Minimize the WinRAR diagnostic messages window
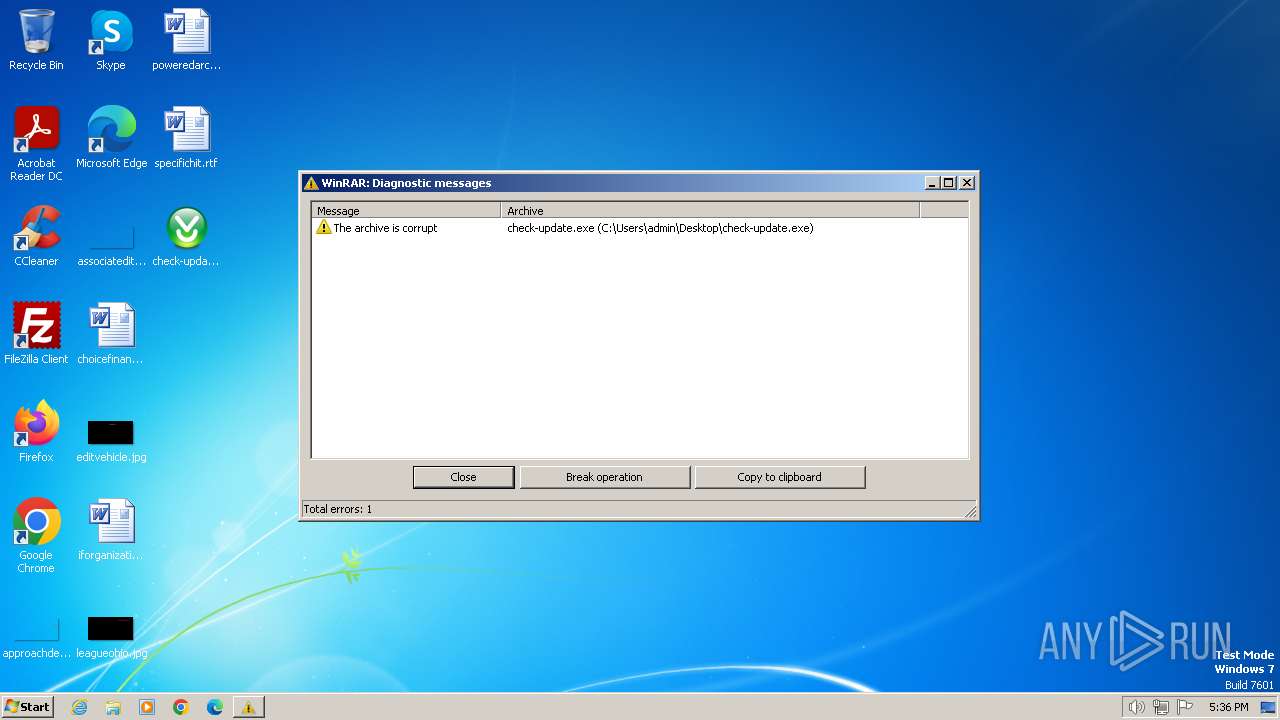Viewport: 1280px width, 720px height. pos(932,183)
